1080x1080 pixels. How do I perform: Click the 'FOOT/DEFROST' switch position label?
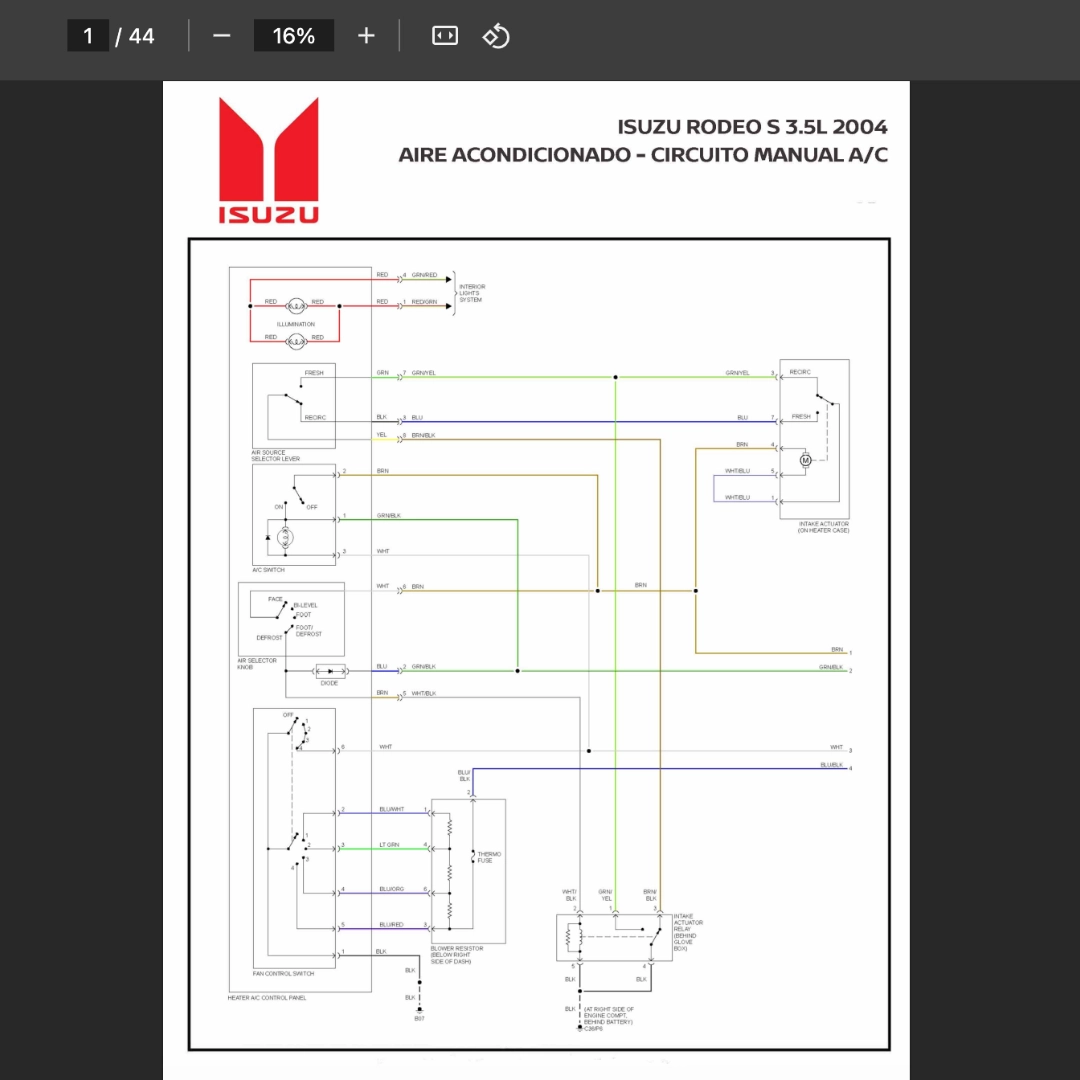click(x=309, y=631)
